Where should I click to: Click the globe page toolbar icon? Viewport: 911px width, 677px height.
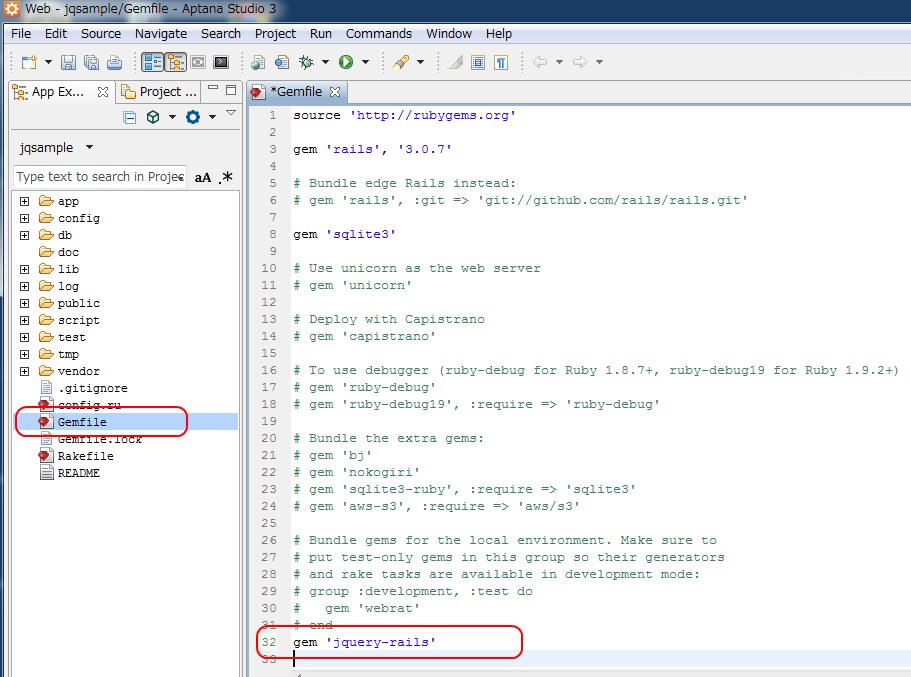click(258, 62)
